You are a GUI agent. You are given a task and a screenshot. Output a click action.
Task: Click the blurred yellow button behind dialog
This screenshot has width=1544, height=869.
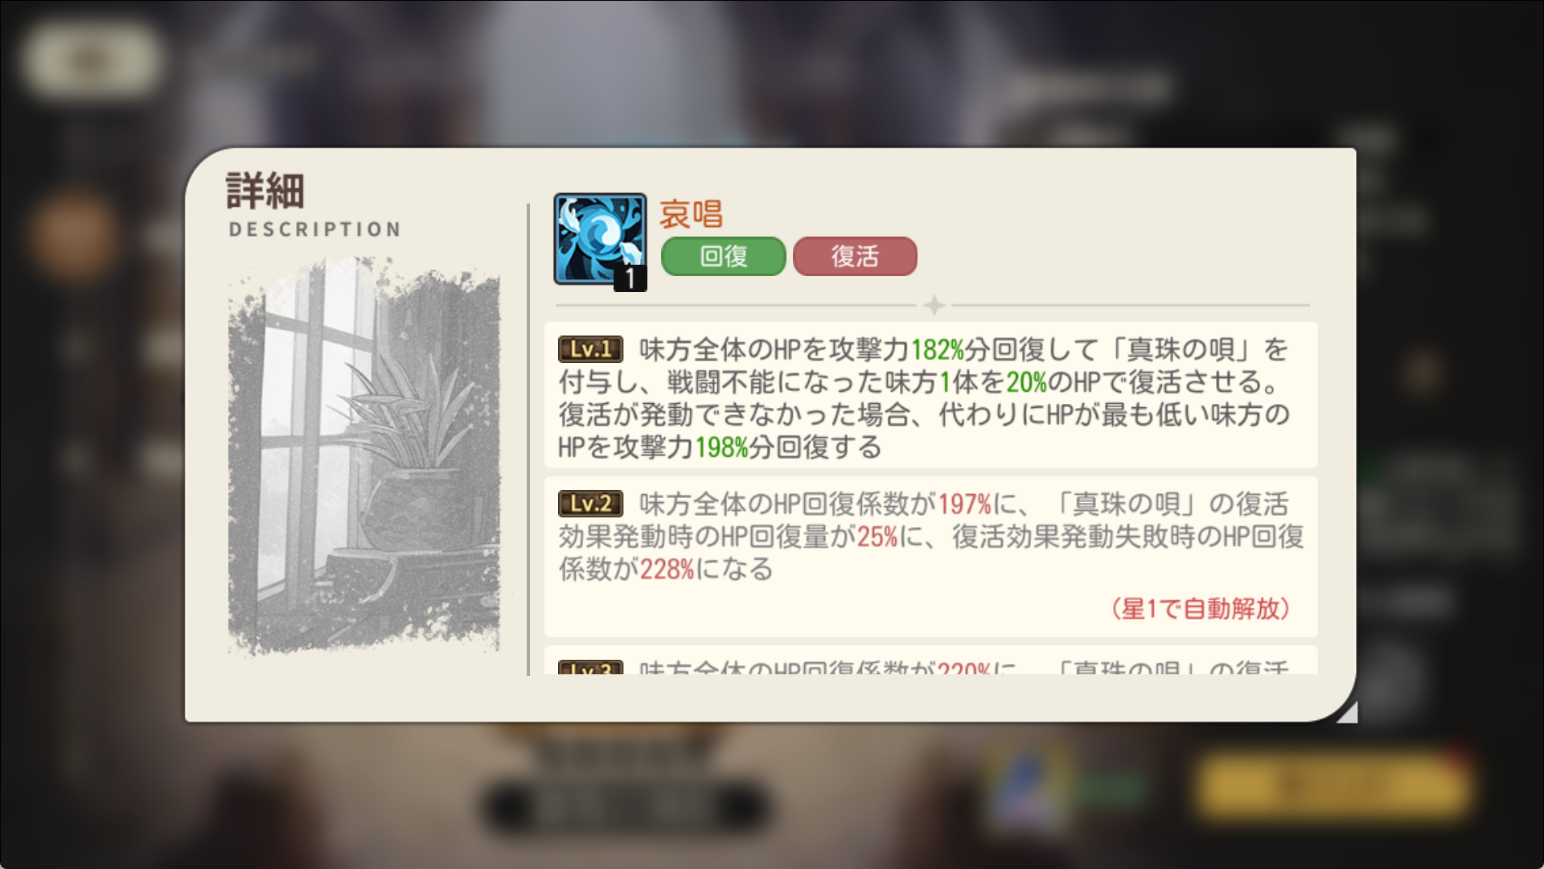1333,786
